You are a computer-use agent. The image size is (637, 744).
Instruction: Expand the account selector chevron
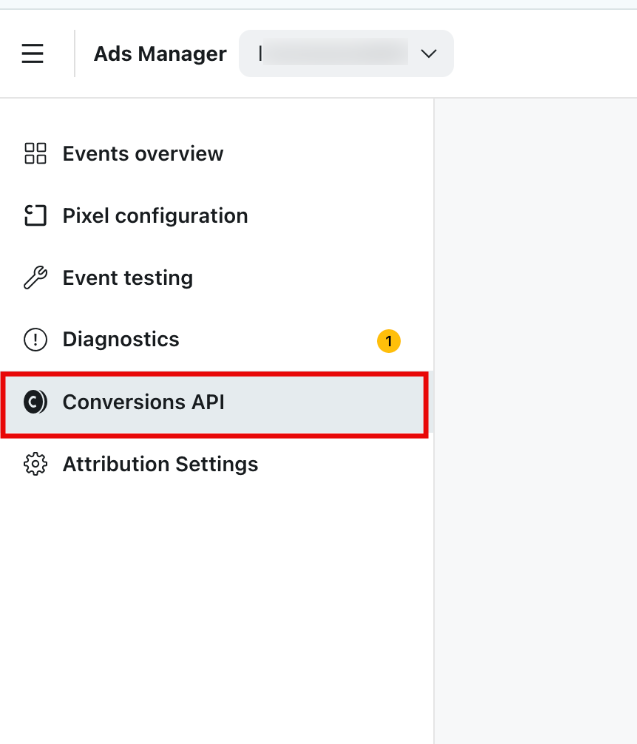point(429,54)
